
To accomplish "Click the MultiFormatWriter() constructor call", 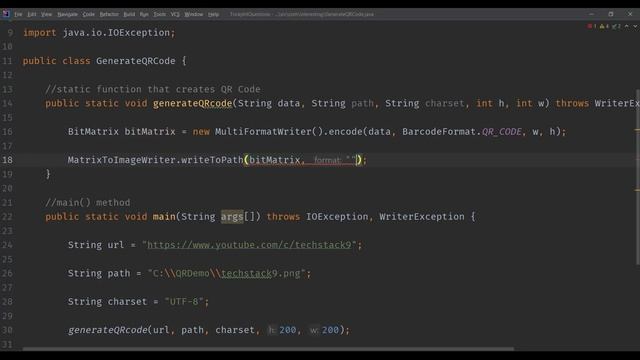I will point(269,132).
